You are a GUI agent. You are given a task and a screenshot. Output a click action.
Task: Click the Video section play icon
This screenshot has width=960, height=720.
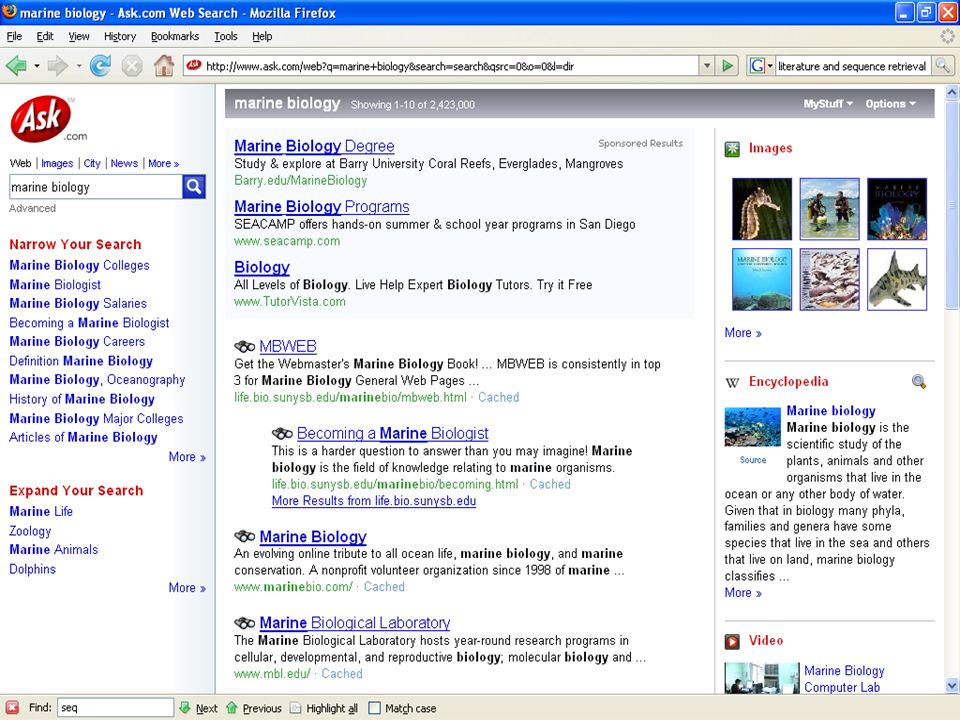(732, 641)
